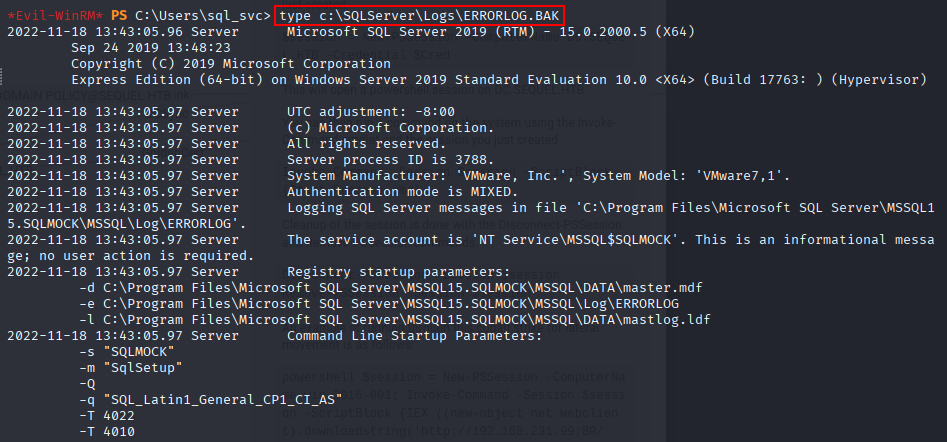Image resolution: width=947 pixels, height=442 pixels.
Task: Select '(c) Microsoft Corporation.' log message
Action: [391, 128]
